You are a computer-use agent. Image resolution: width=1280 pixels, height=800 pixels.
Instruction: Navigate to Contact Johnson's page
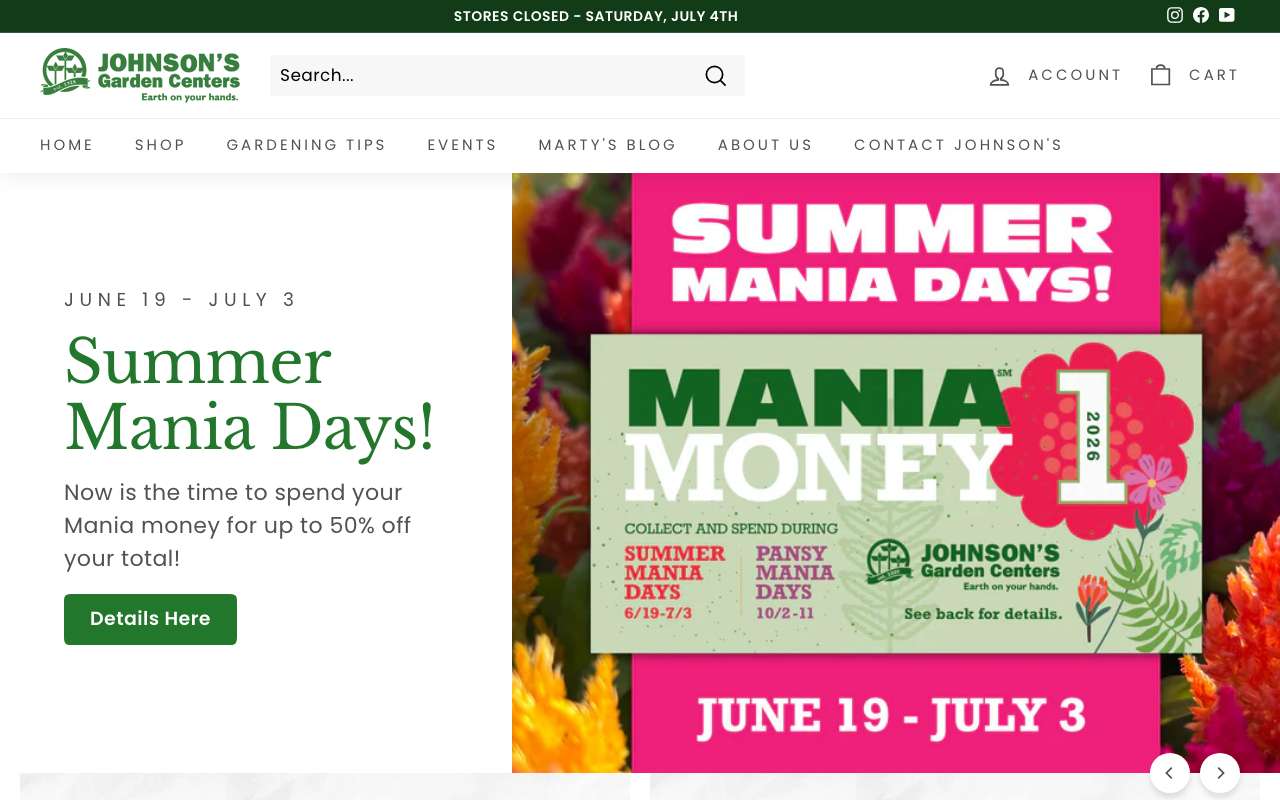pyautogui.click(x=958, y=145)
